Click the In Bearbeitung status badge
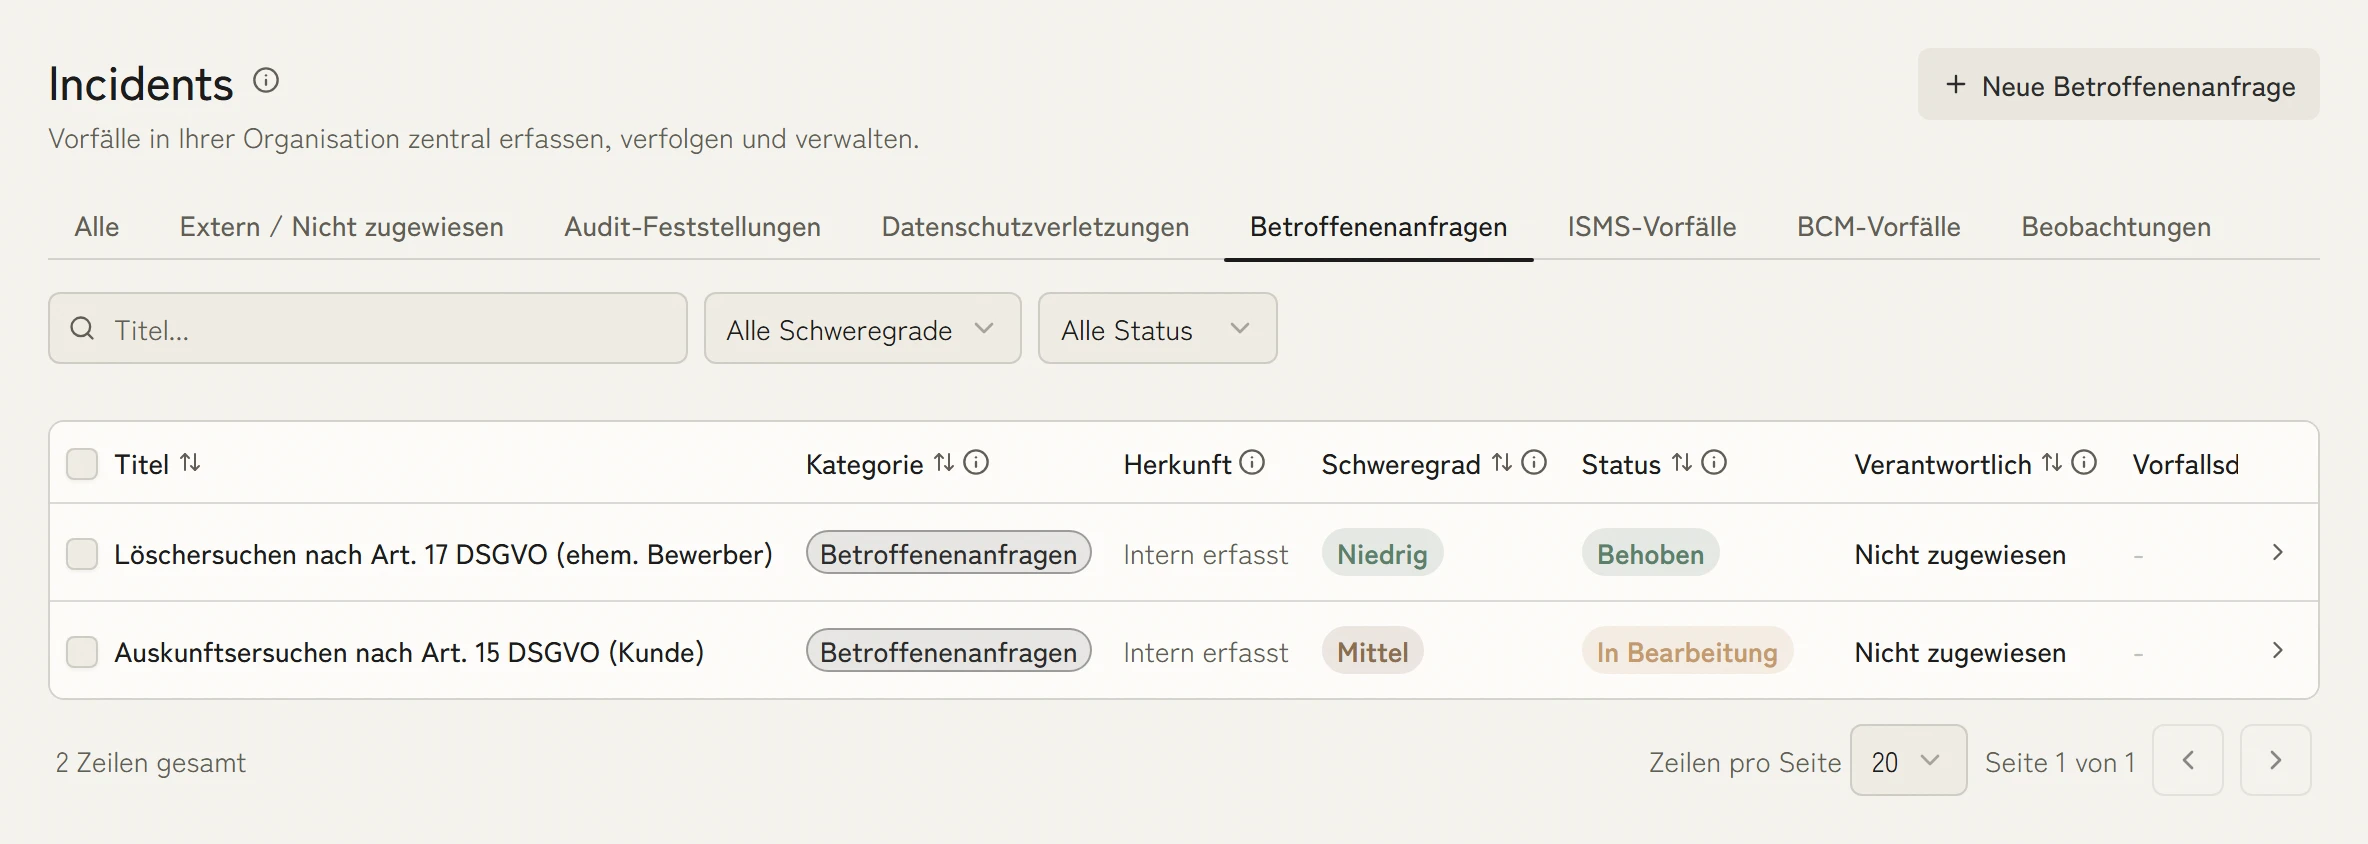 coord(1688,651)
